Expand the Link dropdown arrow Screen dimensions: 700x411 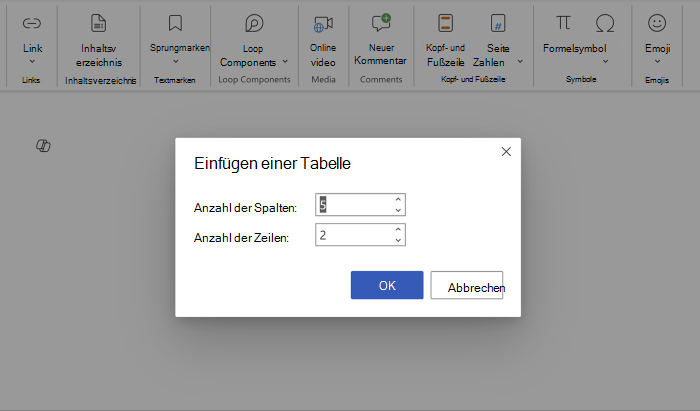point(32,62)
